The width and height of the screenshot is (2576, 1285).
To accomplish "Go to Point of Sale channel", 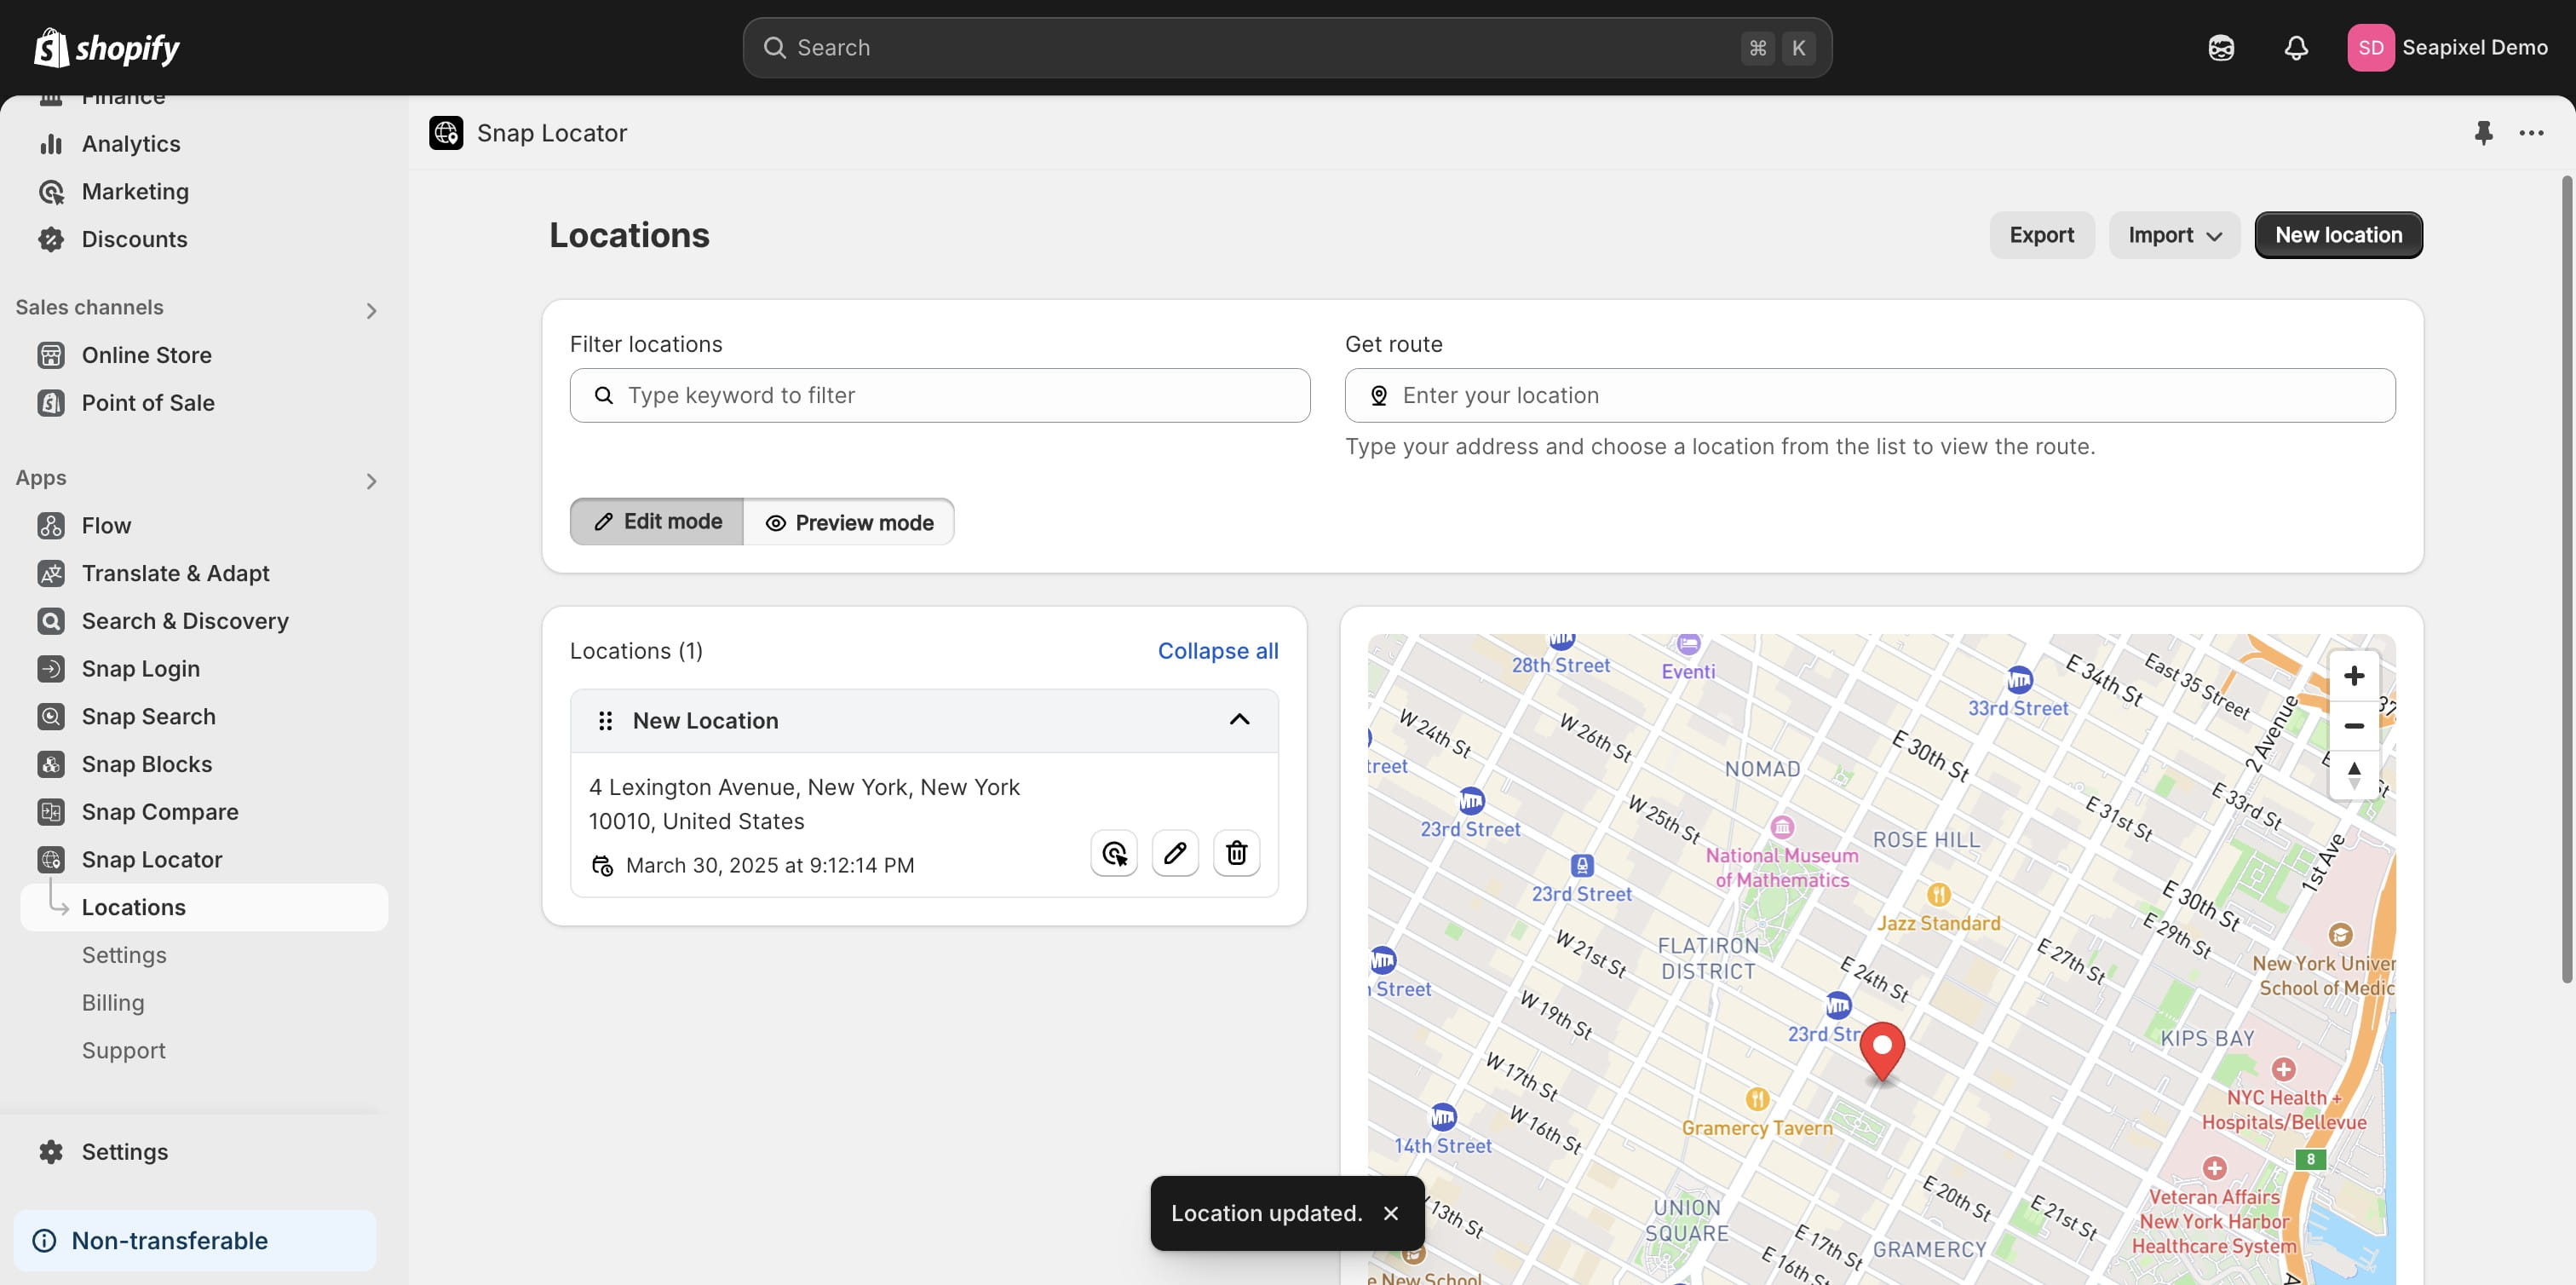I will pyautogui.click(x=148, y=403).
